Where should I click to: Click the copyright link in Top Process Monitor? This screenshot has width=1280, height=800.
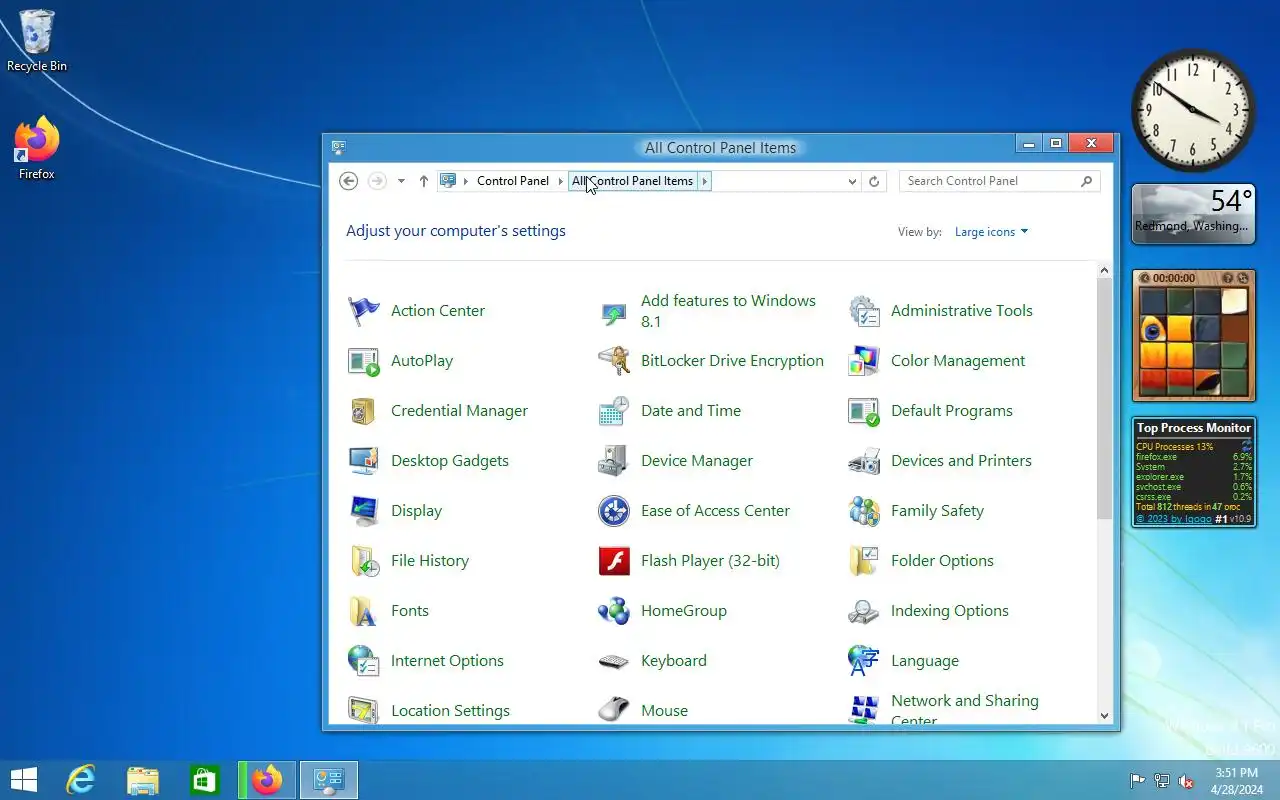[1174, 519]
